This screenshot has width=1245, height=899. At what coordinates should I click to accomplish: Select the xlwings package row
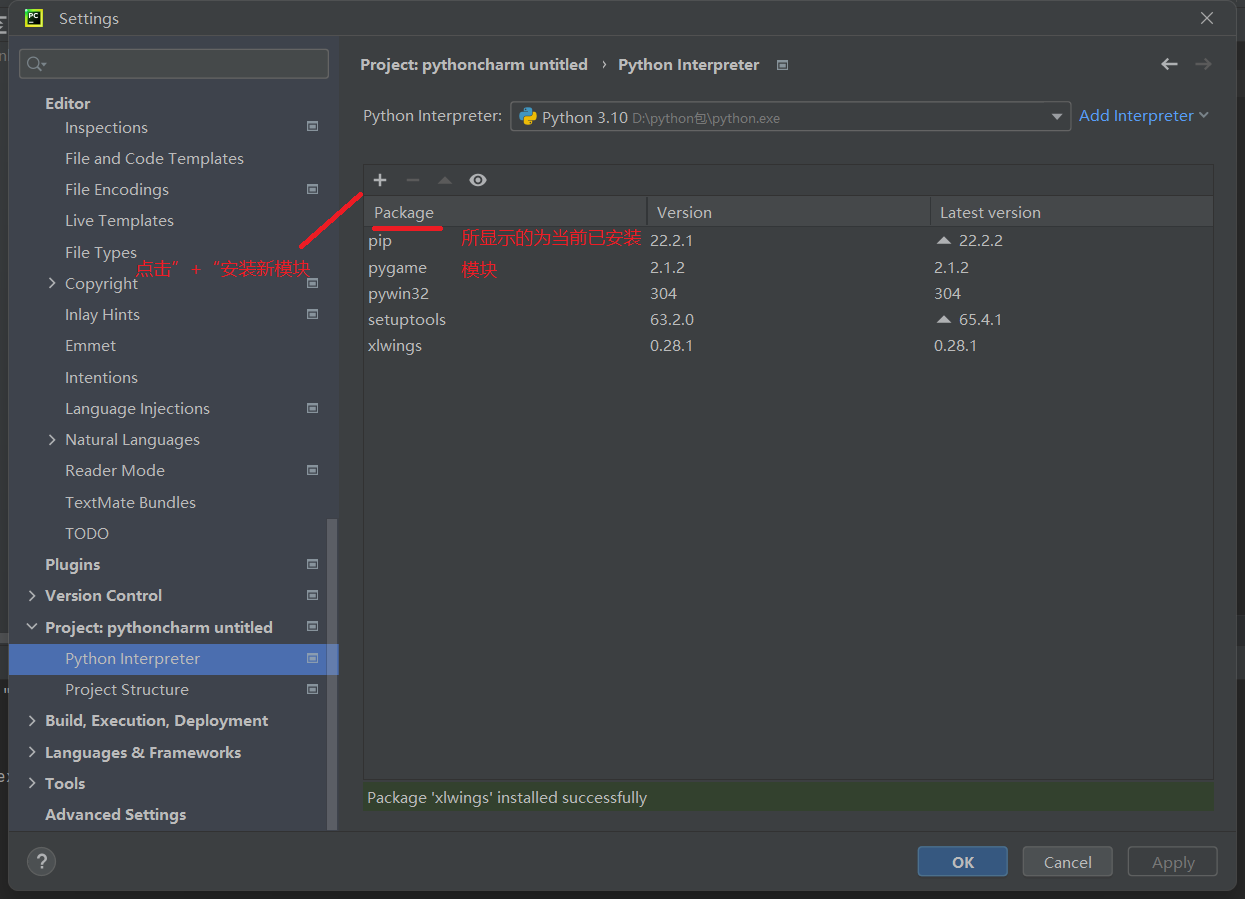[x=788, y=345]
